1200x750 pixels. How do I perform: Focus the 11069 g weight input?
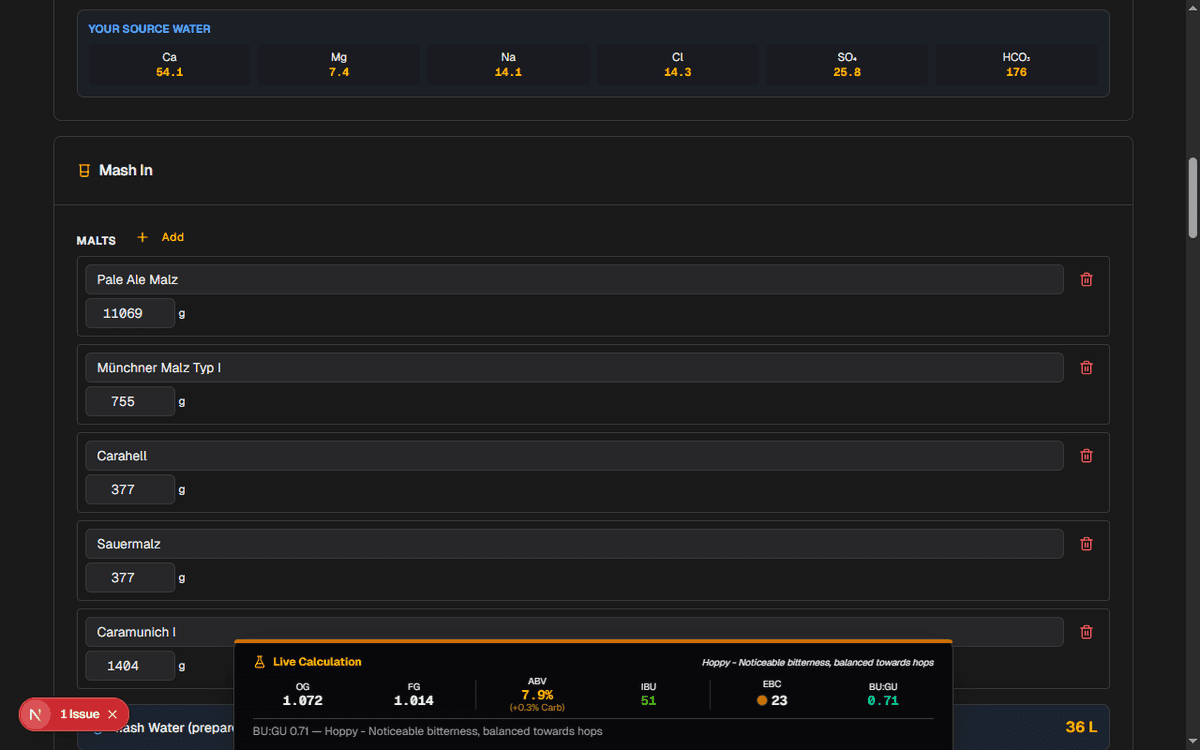[x=129, y=314]
